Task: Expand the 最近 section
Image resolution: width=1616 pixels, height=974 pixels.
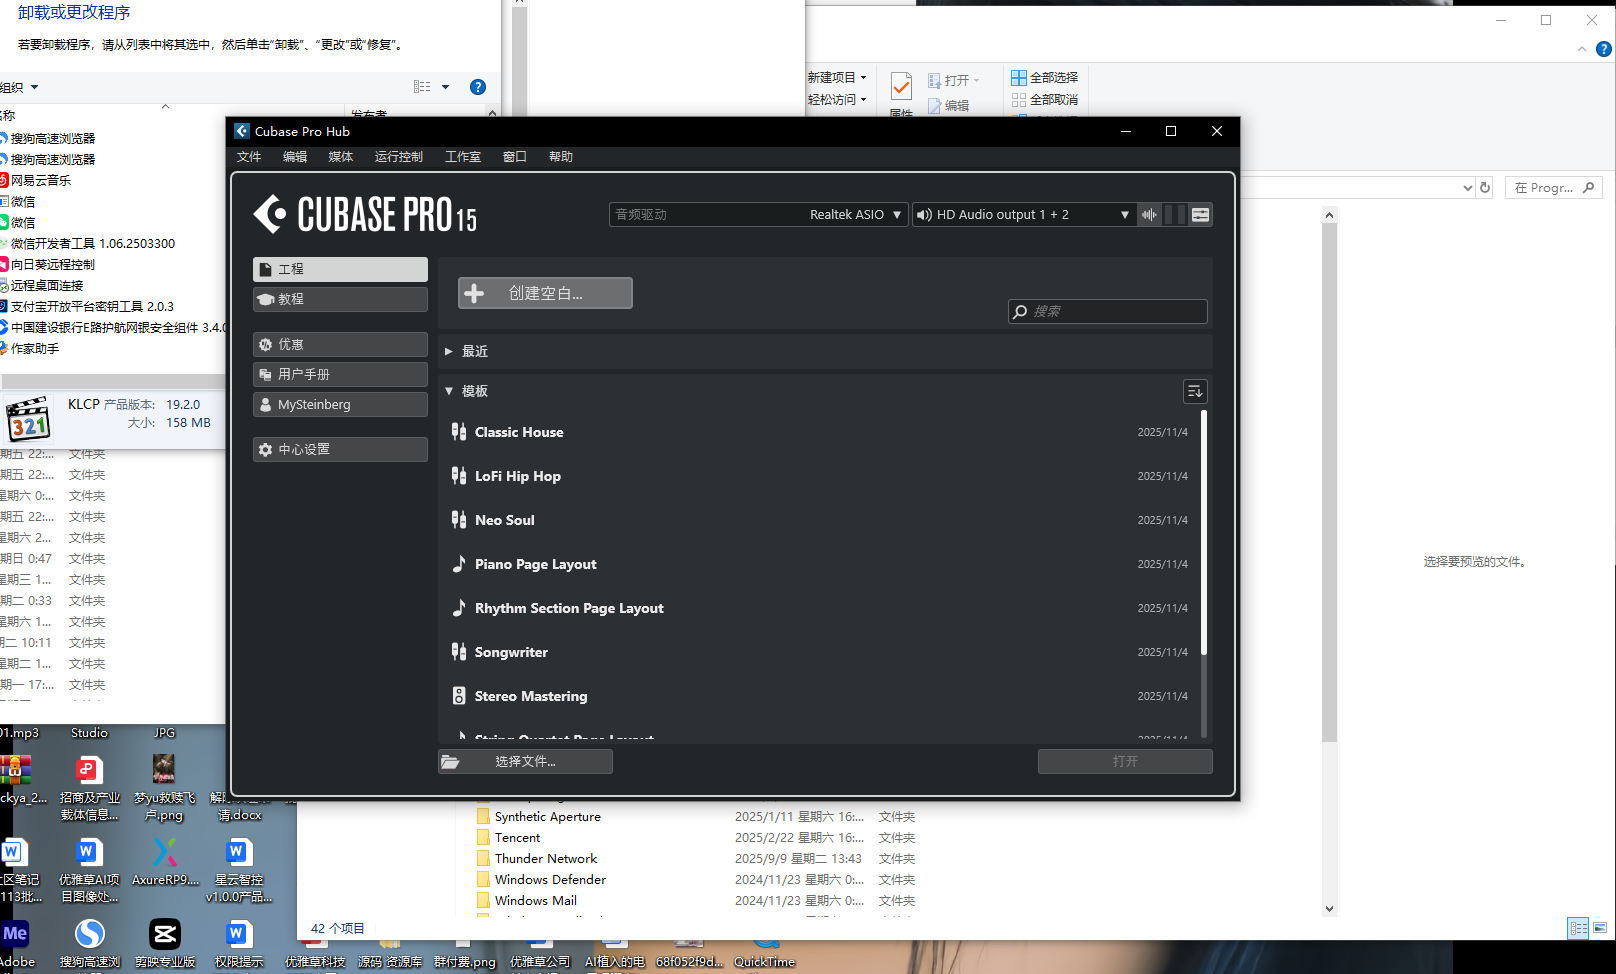Action: (449, 352)
